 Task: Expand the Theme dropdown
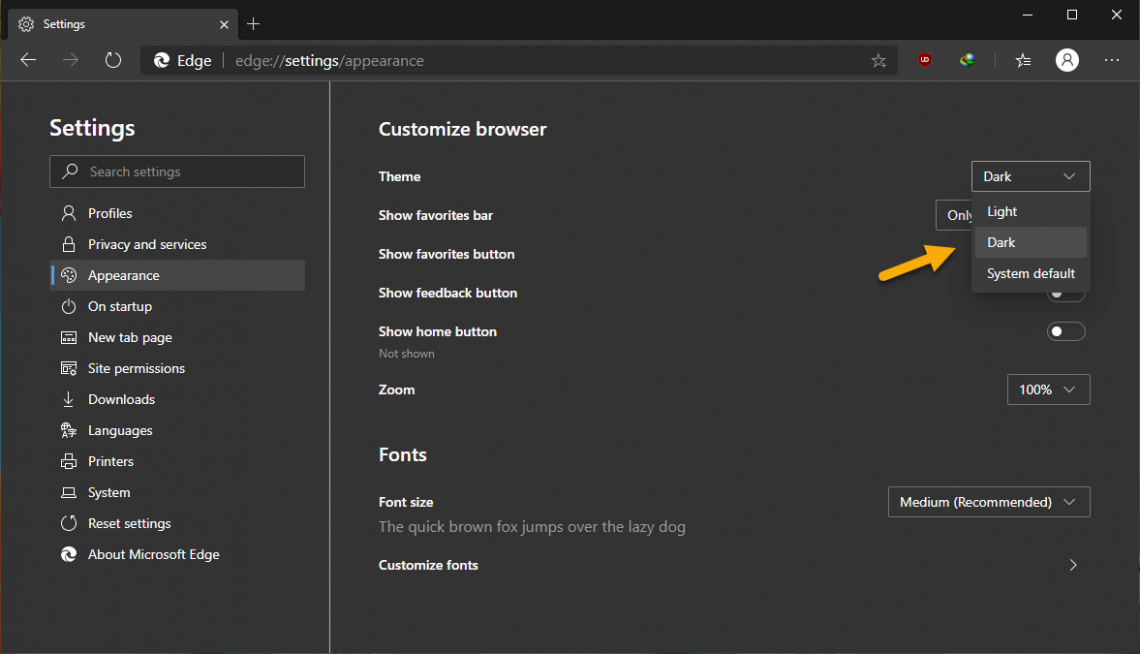[1030, 176]
